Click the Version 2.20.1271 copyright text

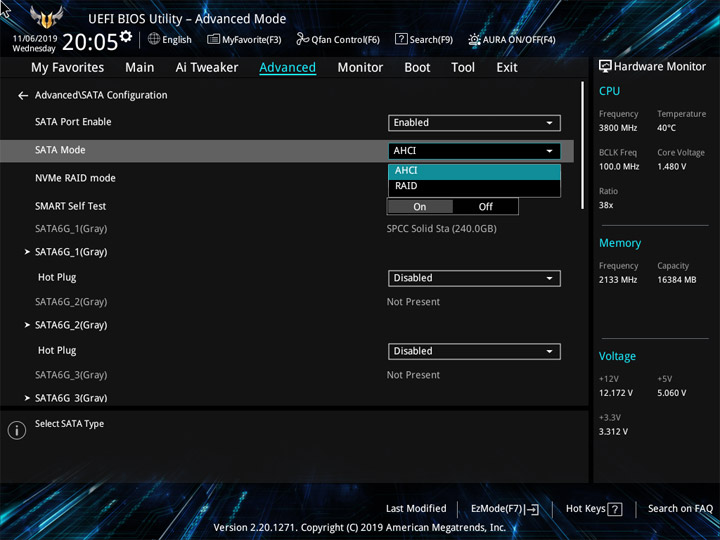360,528
